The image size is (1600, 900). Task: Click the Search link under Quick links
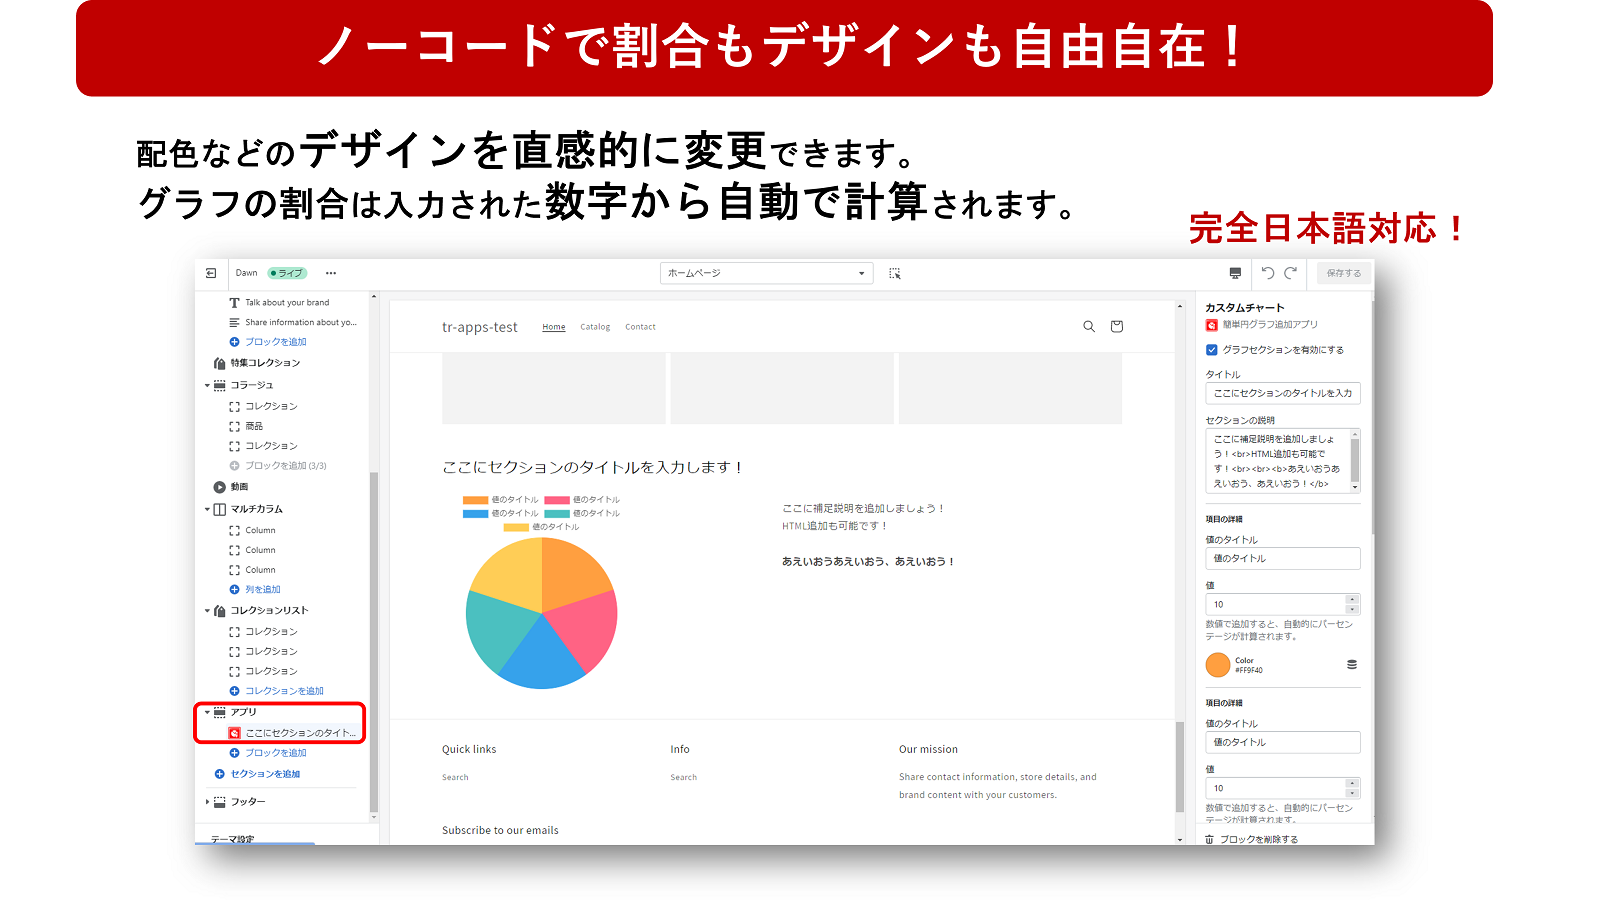(x=455, y=777)
